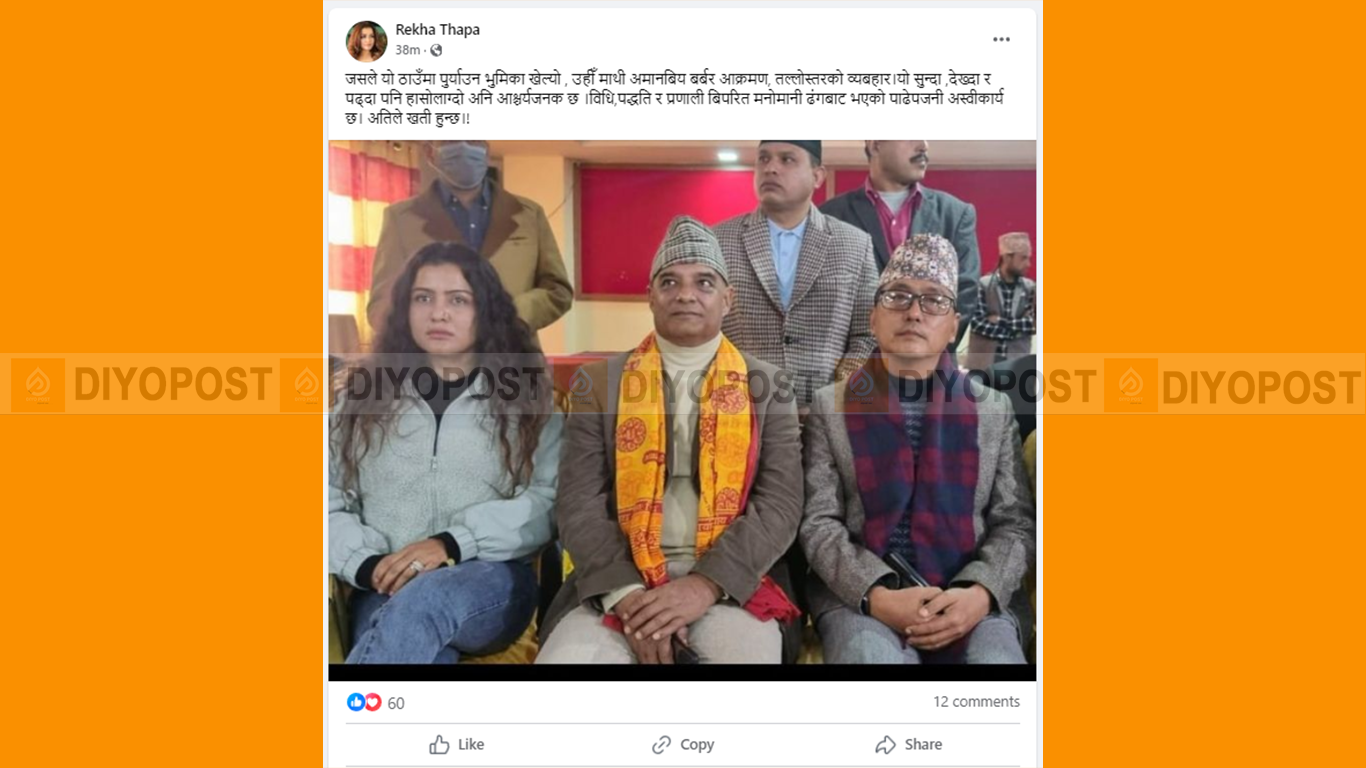View the 60 reactions count
Image resolution: width=1366 pixels, height=768 pixels.
[x=396, y=703]
